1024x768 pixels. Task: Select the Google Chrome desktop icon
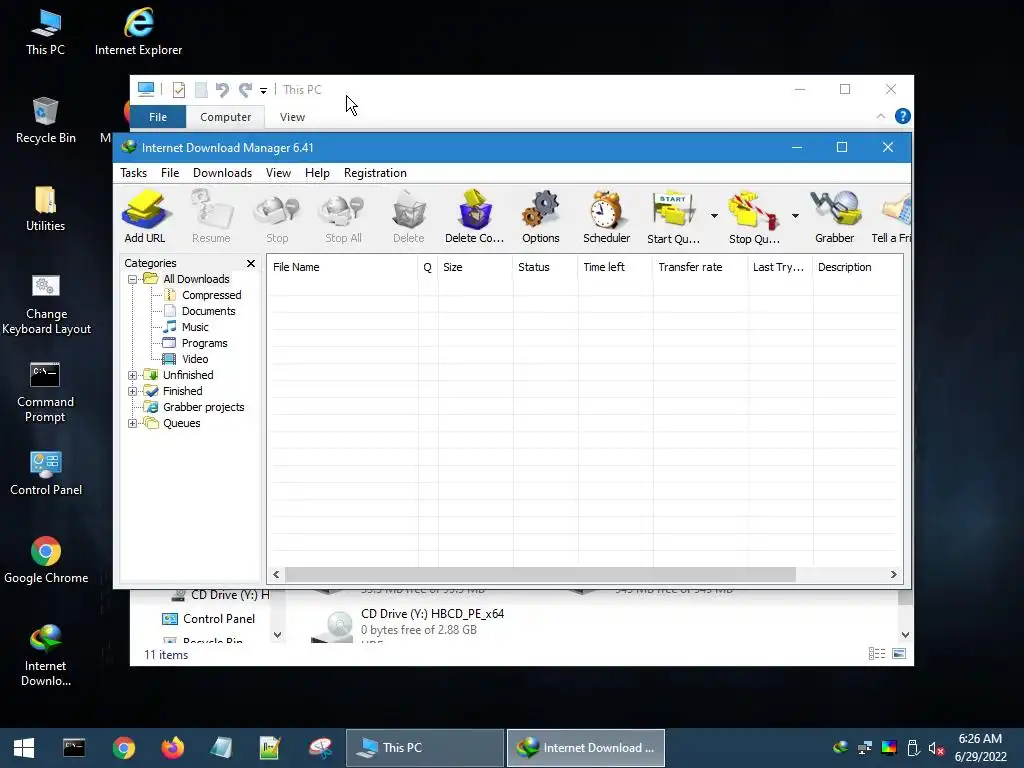click(x=46, y=560)
